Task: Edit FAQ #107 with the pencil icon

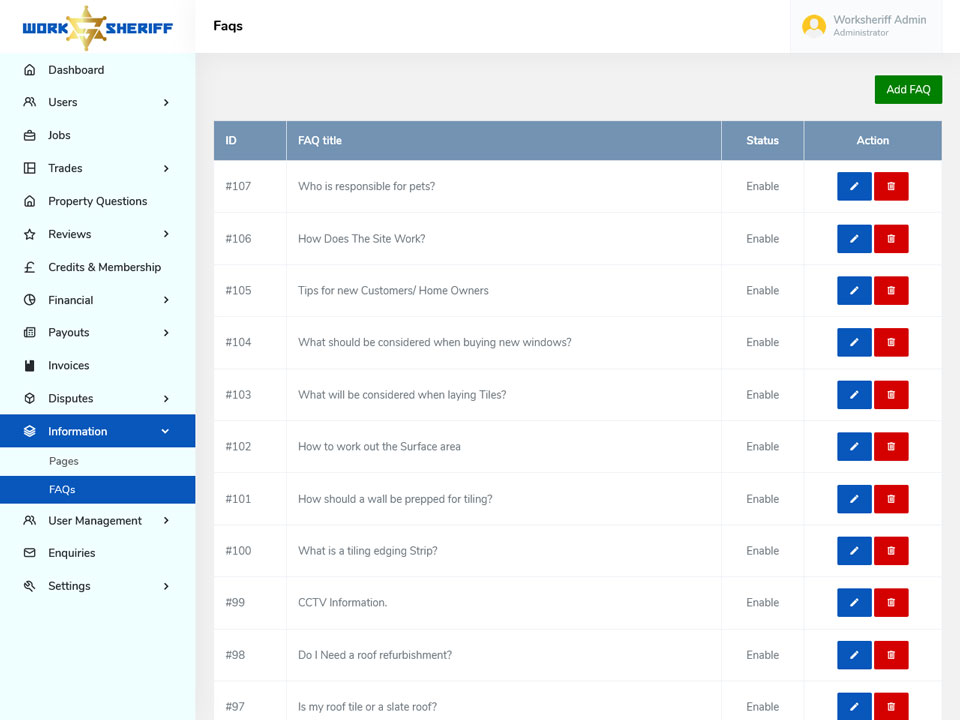Action: (854, 186)
